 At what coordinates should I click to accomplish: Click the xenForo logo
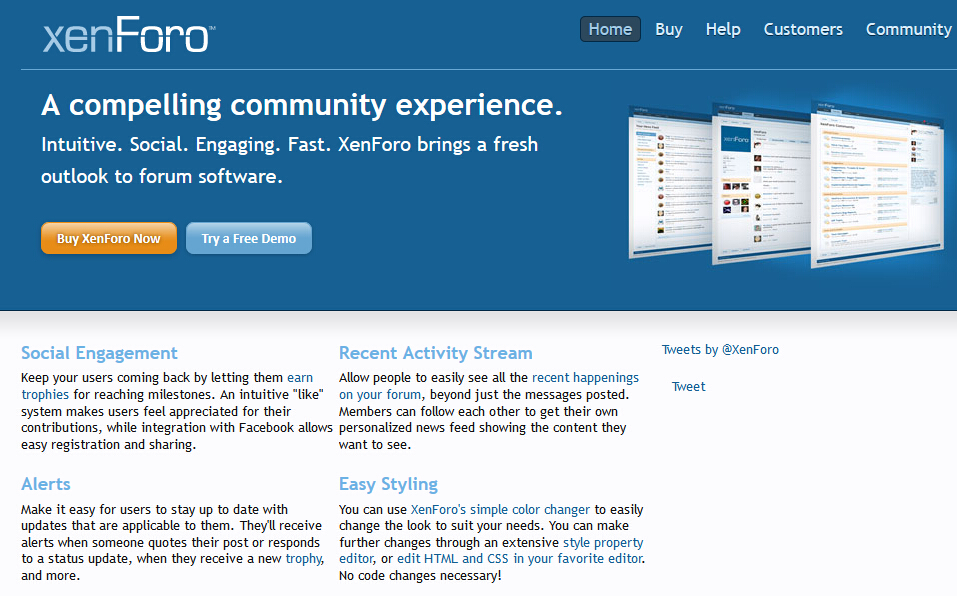click(127, 35)
